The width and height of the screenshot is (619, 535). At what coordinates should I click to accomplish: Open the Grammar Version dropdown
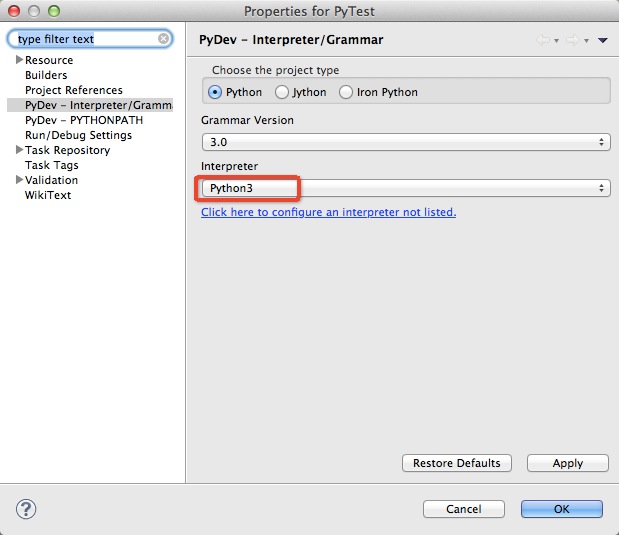[x=406, y=142]
